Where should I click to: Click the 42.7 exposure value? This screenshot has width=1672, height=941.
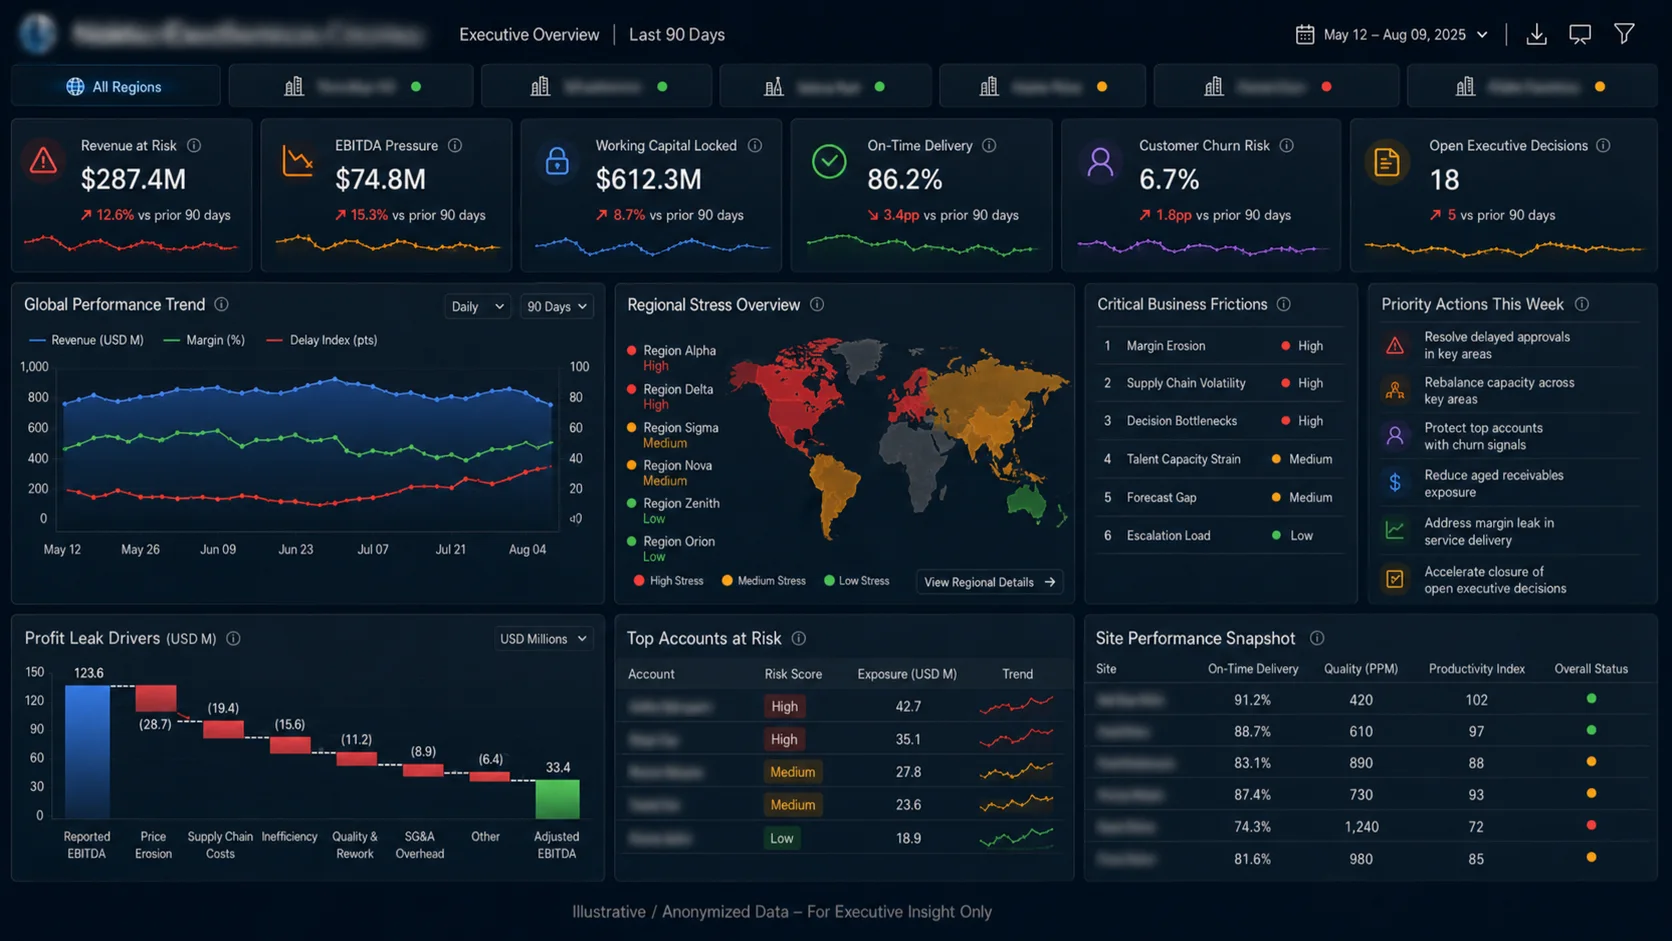[x=908, y=707]
